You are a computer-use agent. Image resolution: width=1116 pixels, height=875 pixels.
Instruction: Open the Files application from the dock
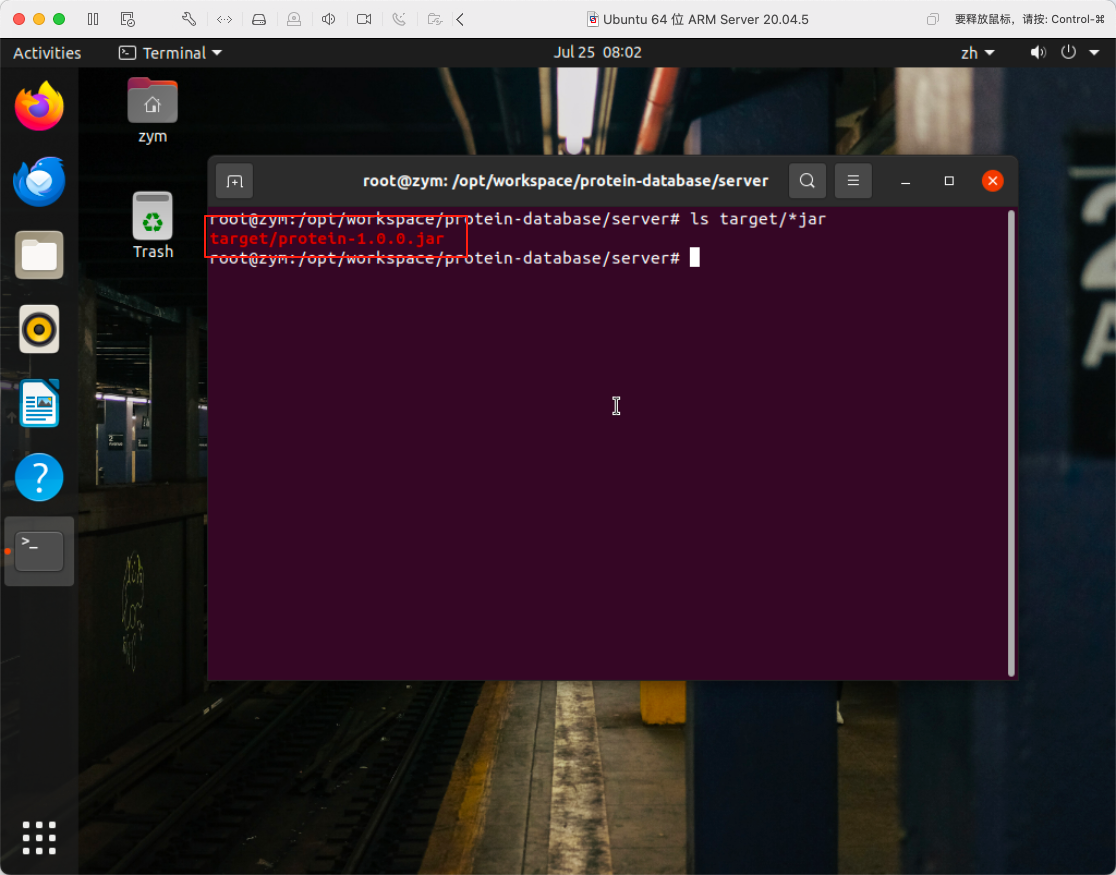39,254
